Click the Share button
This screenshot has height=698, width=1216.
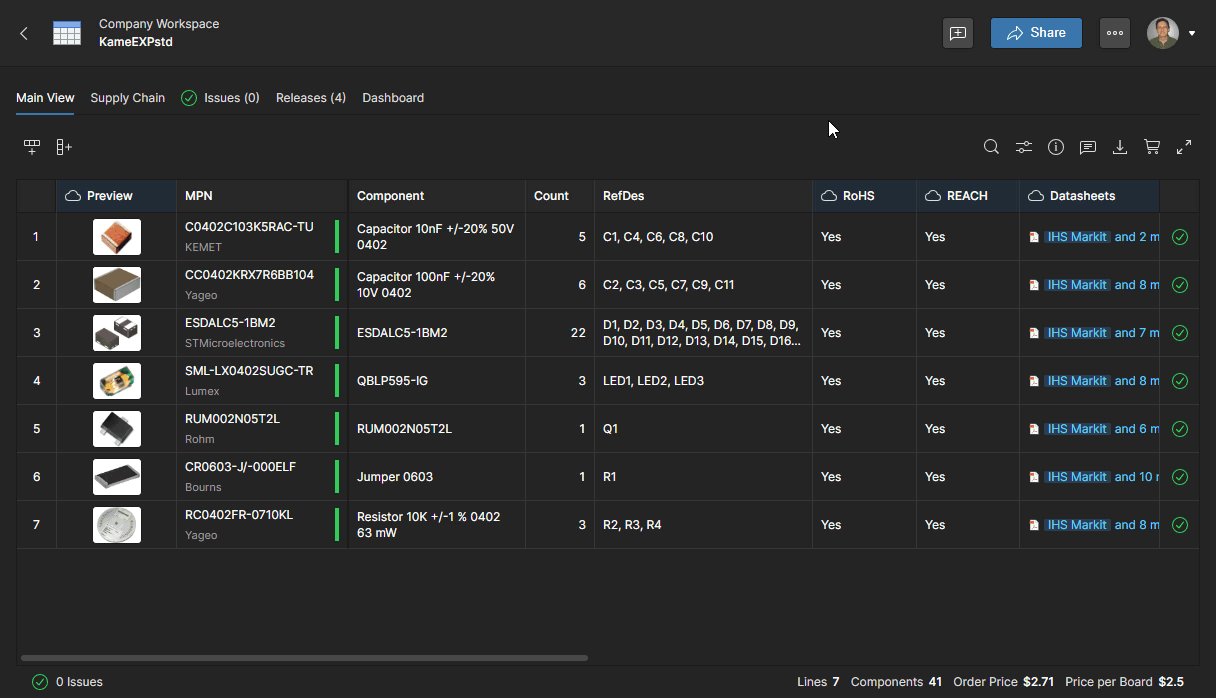1036,33
